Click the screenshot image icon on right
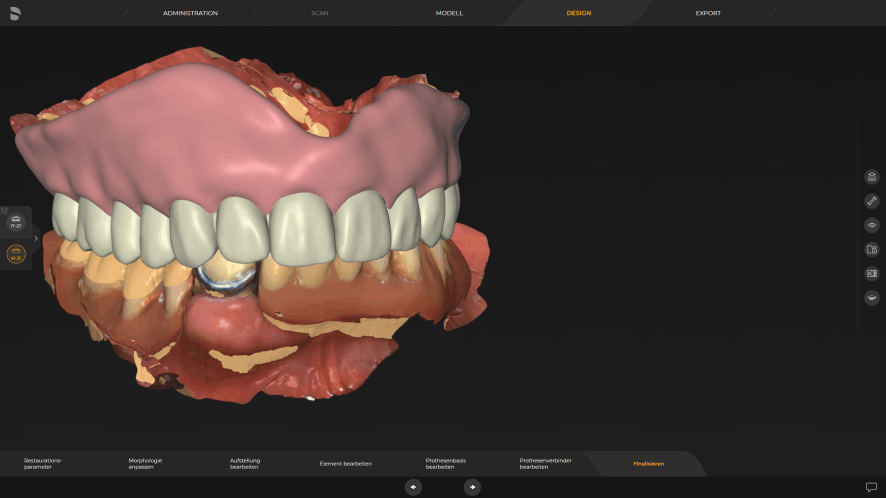 point(871,273)
